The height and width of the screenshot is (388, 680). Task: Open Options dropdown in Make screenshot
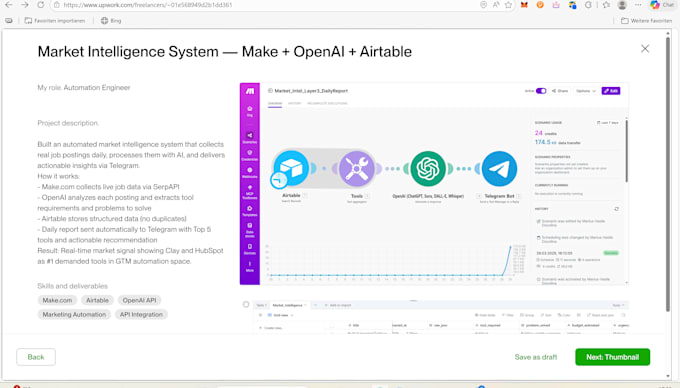pyautogui.click(x=586, y=91)
